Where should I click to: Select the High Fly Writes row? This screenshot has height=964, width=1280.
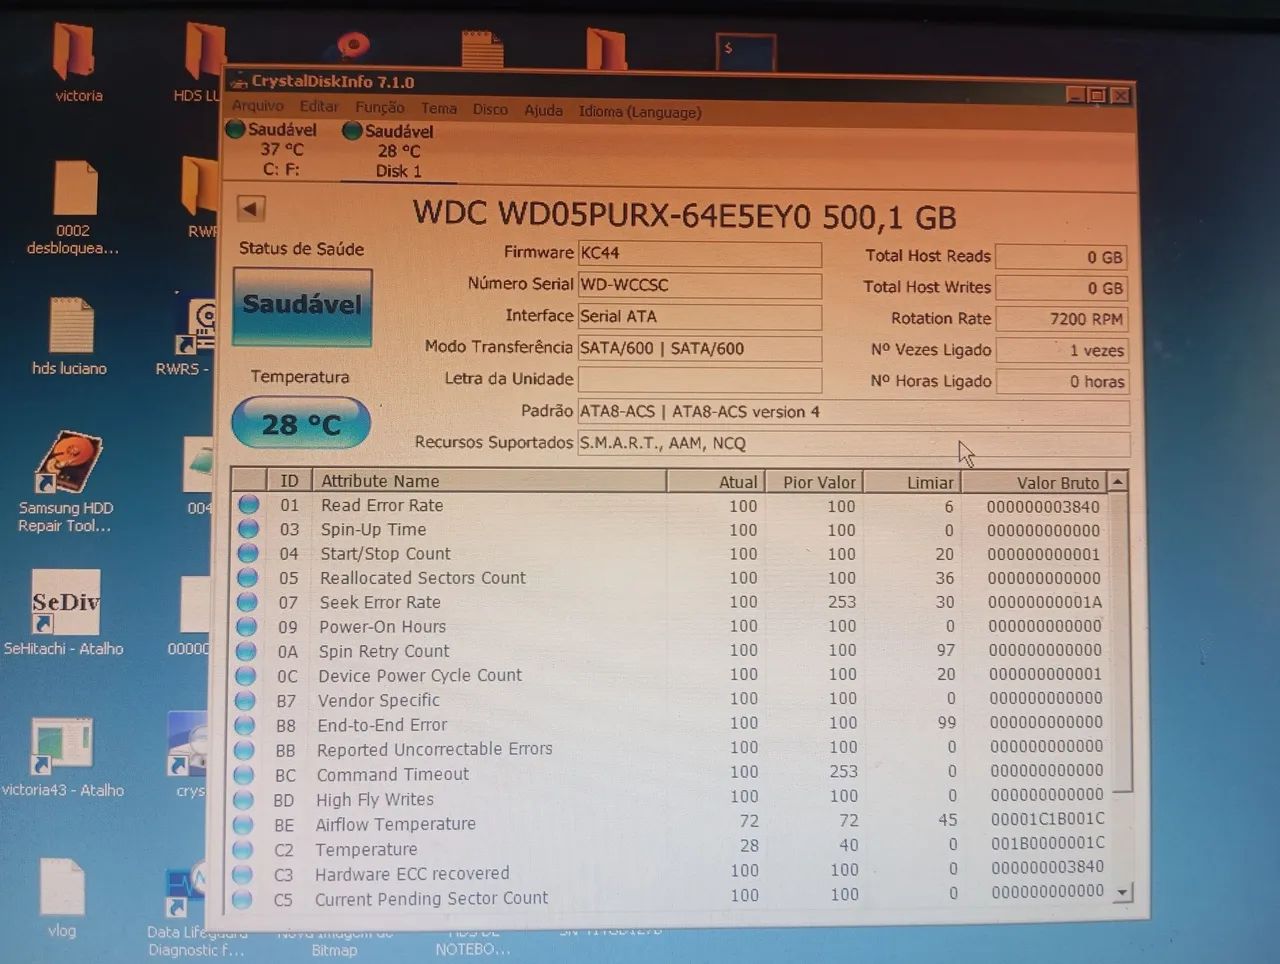(671, 799)
